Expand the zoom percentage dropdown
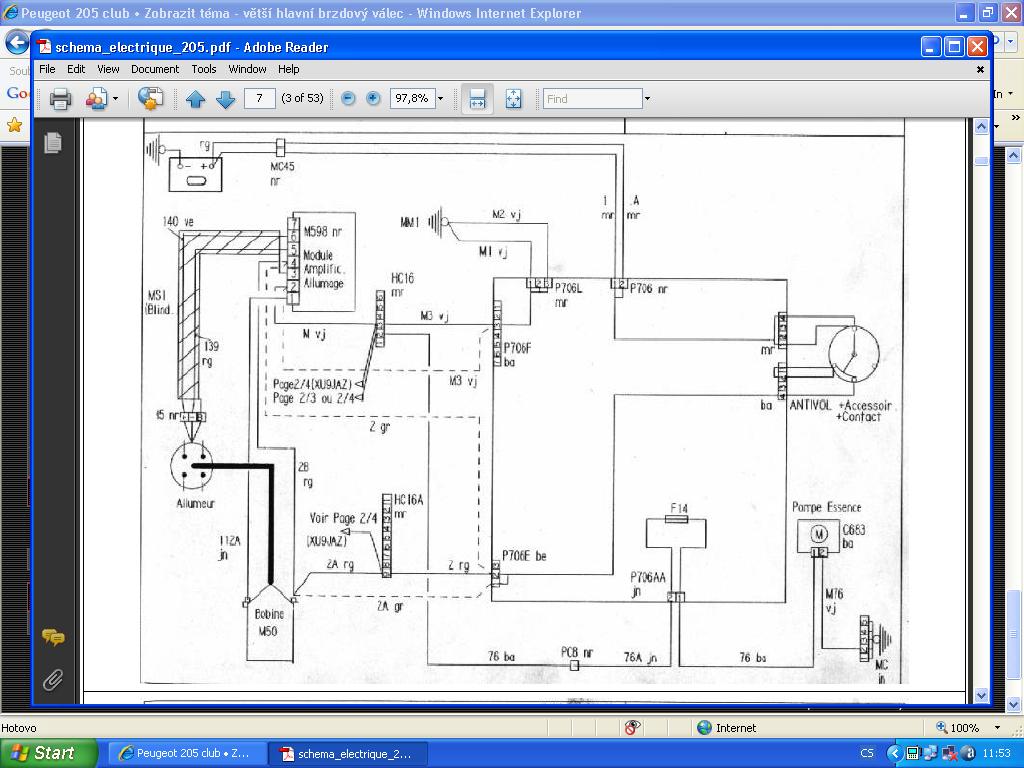 [440, 98]
